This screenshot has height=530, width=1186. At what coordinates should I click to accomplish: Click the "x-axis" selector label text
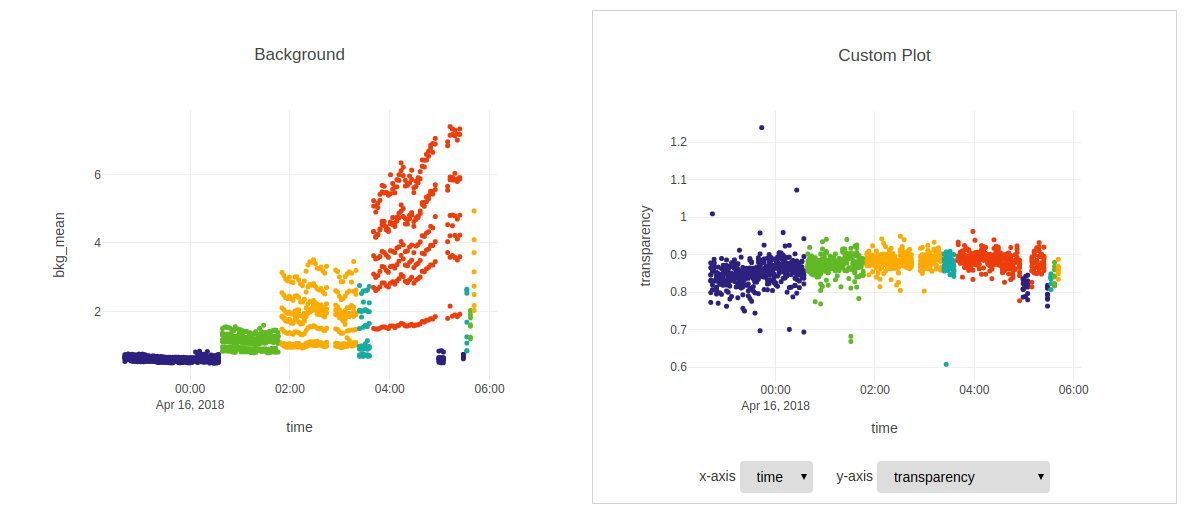click(x=717, y=477)
